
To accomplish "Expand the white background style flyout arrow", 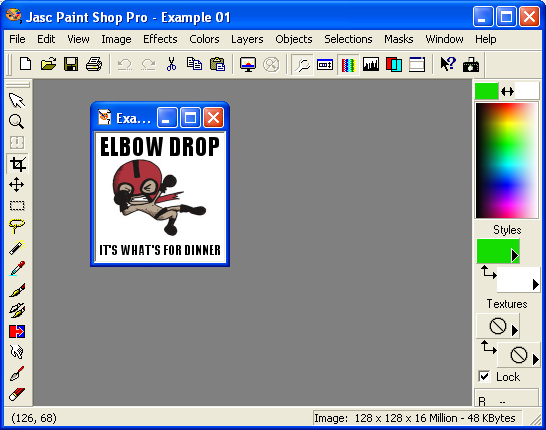I will 536,284.
